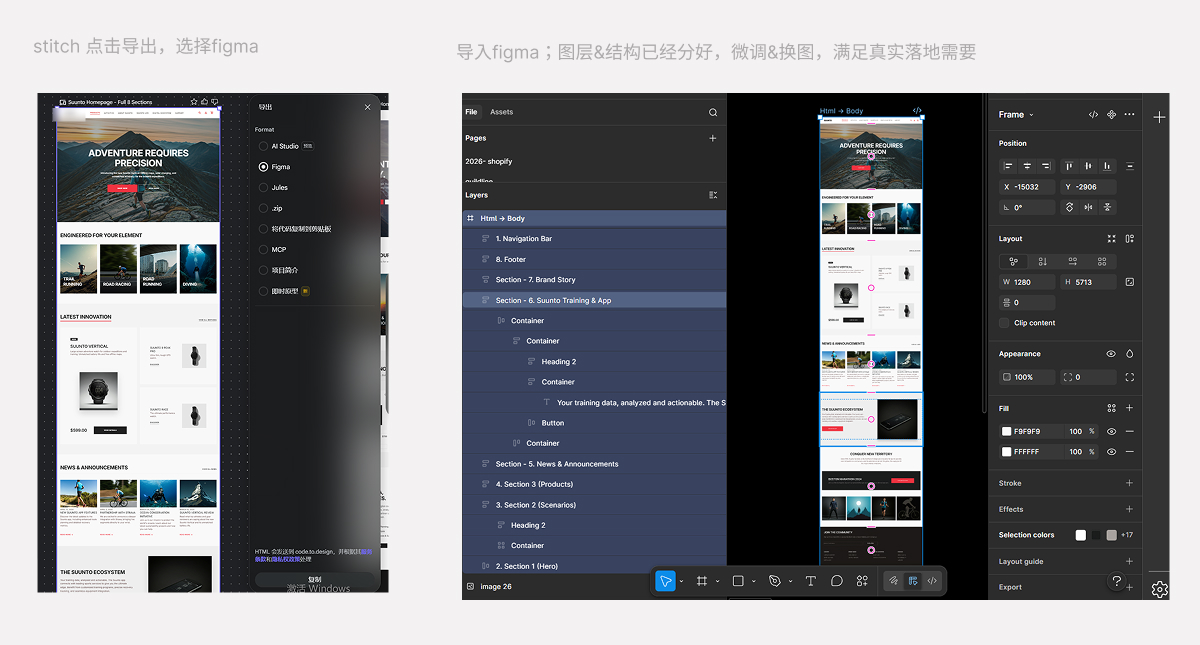Viewport: 1200px width, 645px height.
Task: Expand the Effects section with its plus
Action: pos(1129,509)
